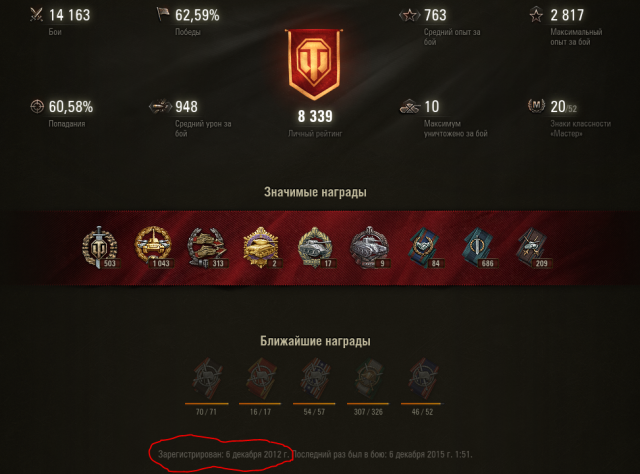Click the grey tank medal with count 9

(x=369, y=247)
